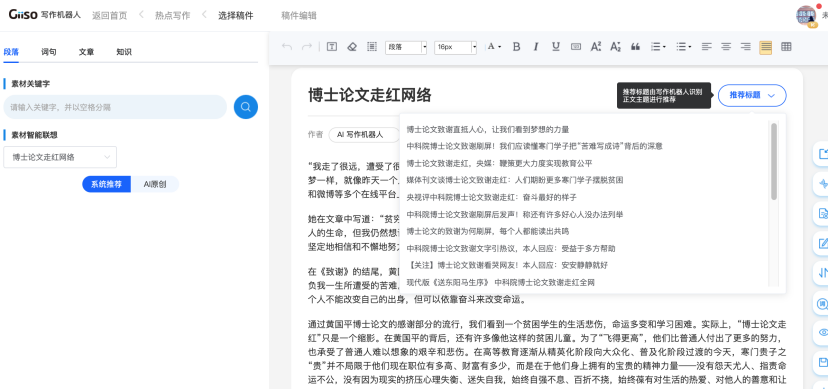Click the save disk icon in right sidebar

[823, 362]
